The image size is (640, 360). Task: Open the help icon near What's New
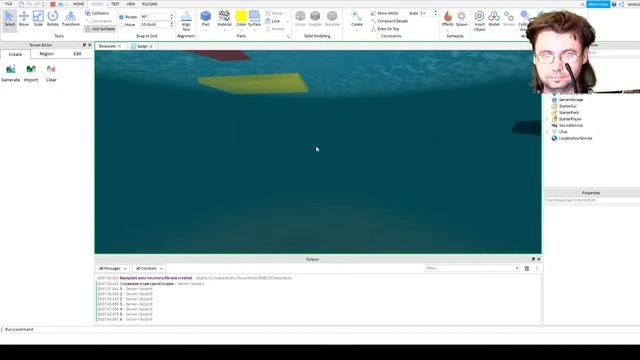(x=614, y=4)
